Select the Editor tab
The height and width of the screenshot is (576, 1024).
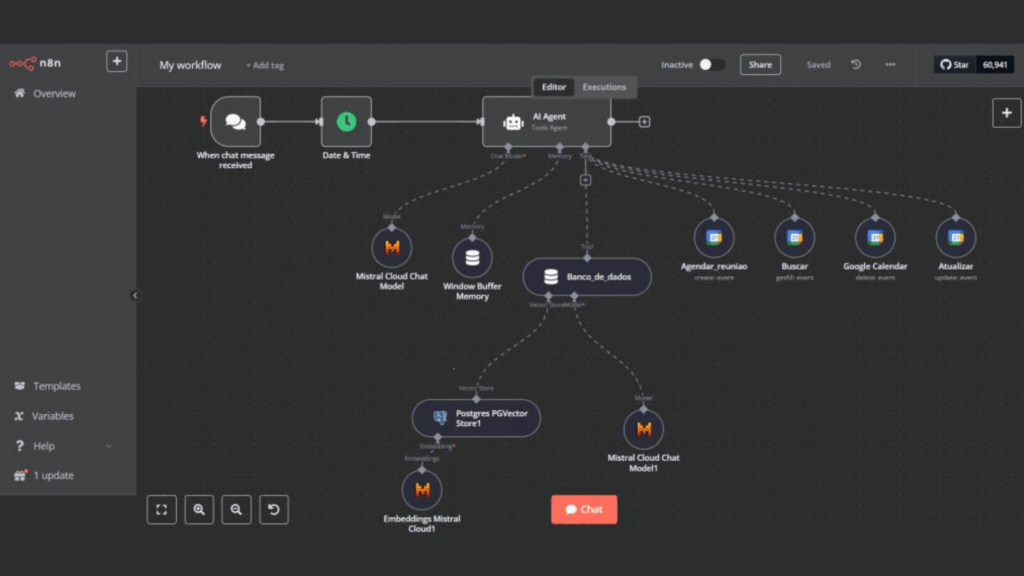click(x=554, y=87)
